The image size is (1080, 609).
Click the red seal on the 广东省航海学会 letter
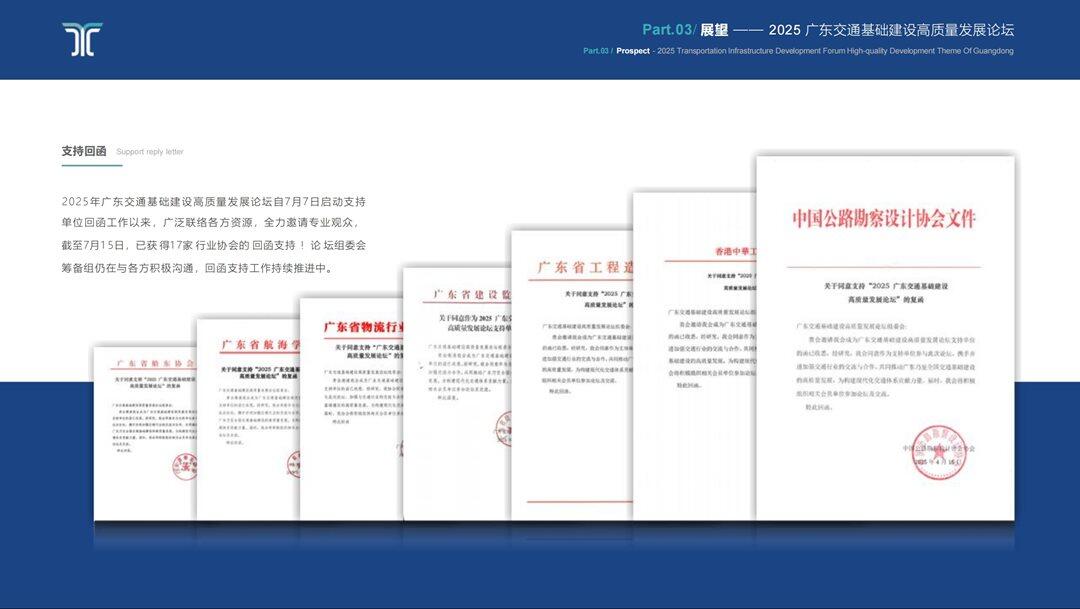click(294, 464)
